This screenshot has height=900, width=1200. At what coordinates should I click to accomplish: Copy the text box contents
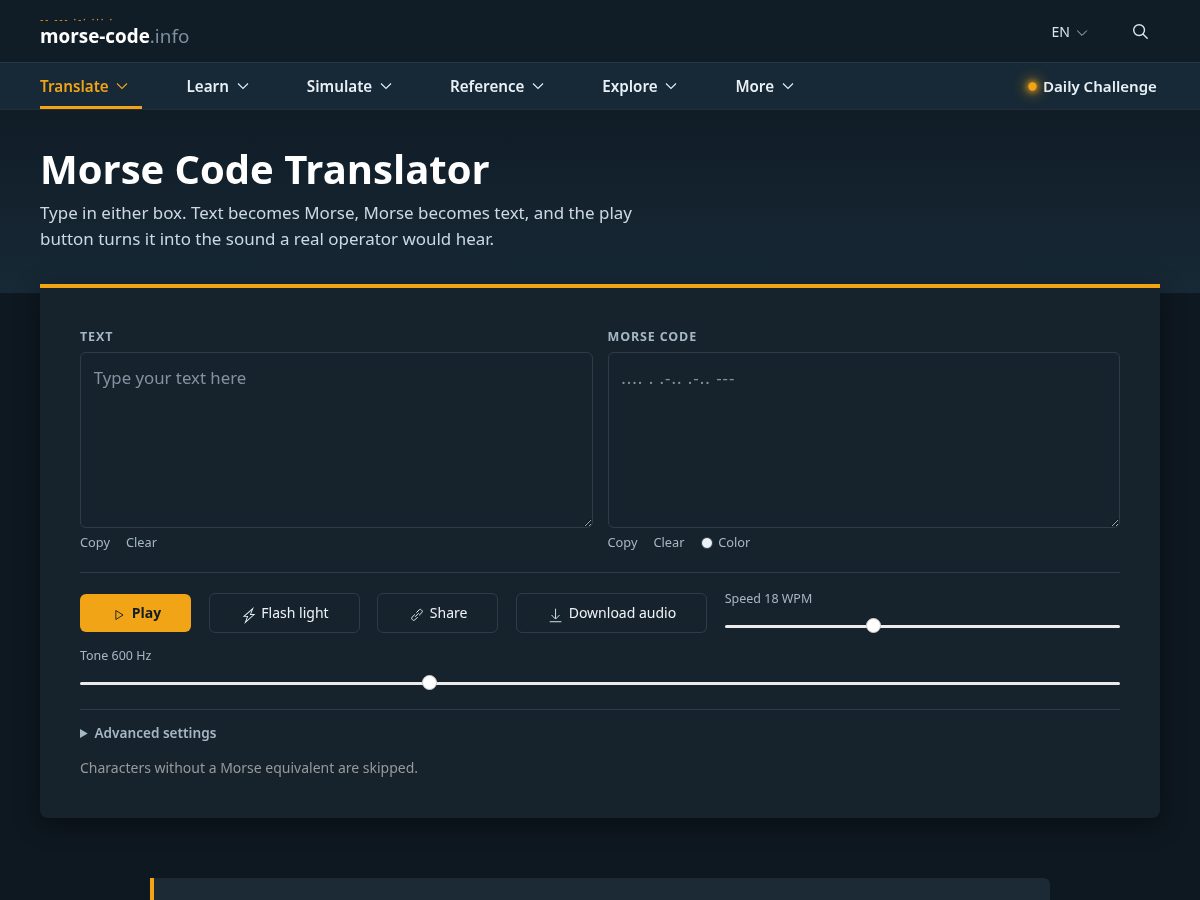tap(95, 542)
